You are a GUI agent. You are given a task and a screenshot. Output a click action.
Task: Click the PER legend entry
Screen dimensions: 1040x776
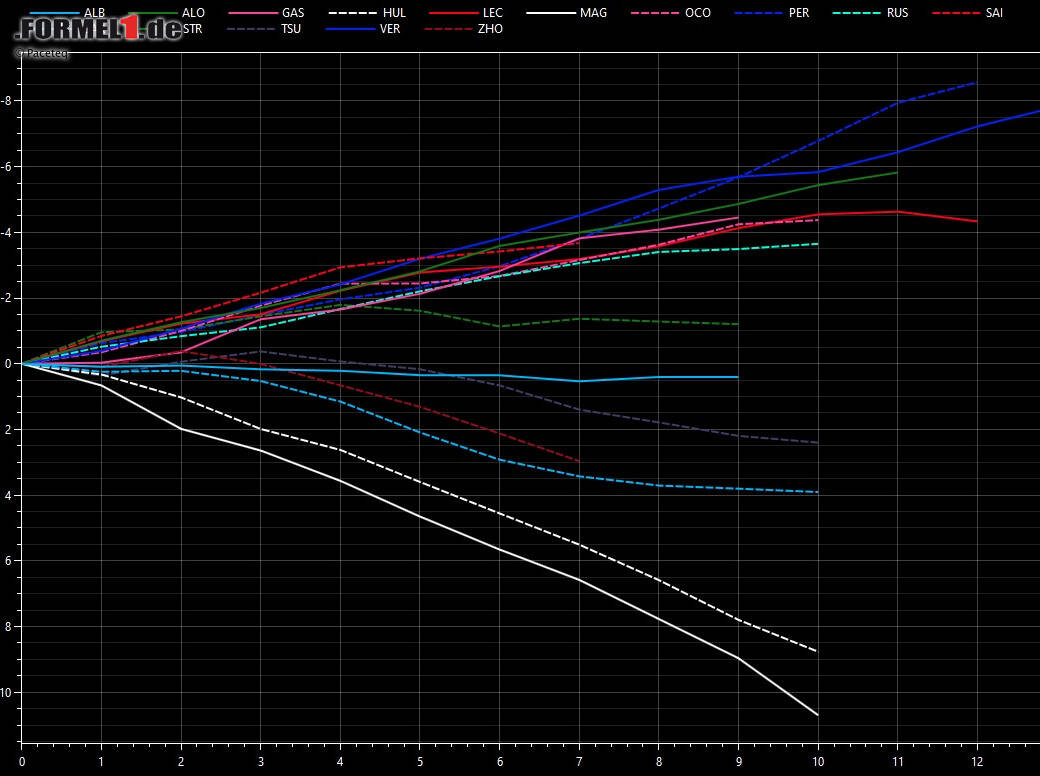(x=772, y=13)
